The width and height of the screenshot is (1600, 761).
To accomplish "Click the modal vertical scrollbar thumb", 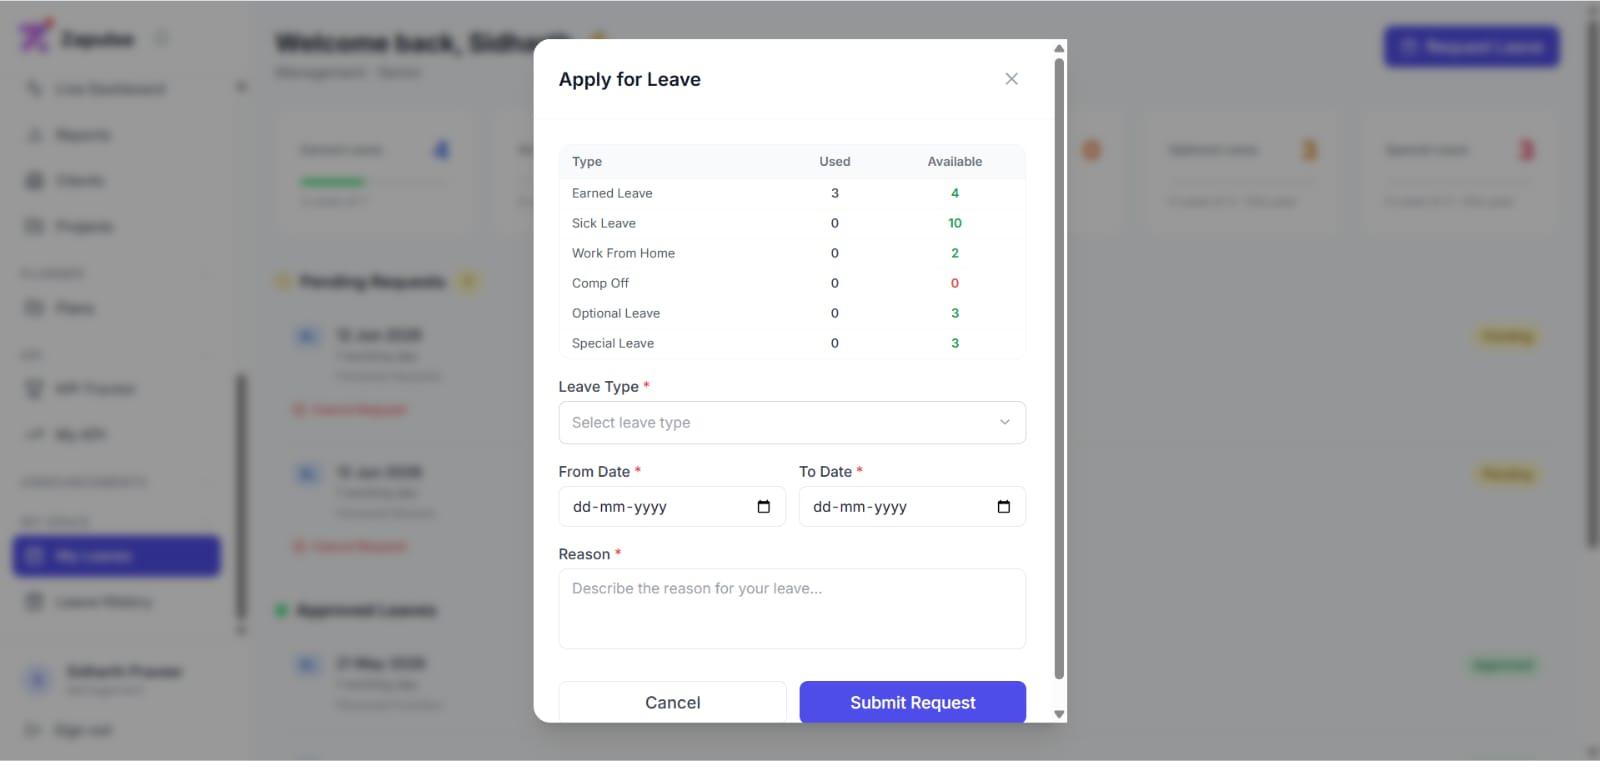I will 1059,368.
